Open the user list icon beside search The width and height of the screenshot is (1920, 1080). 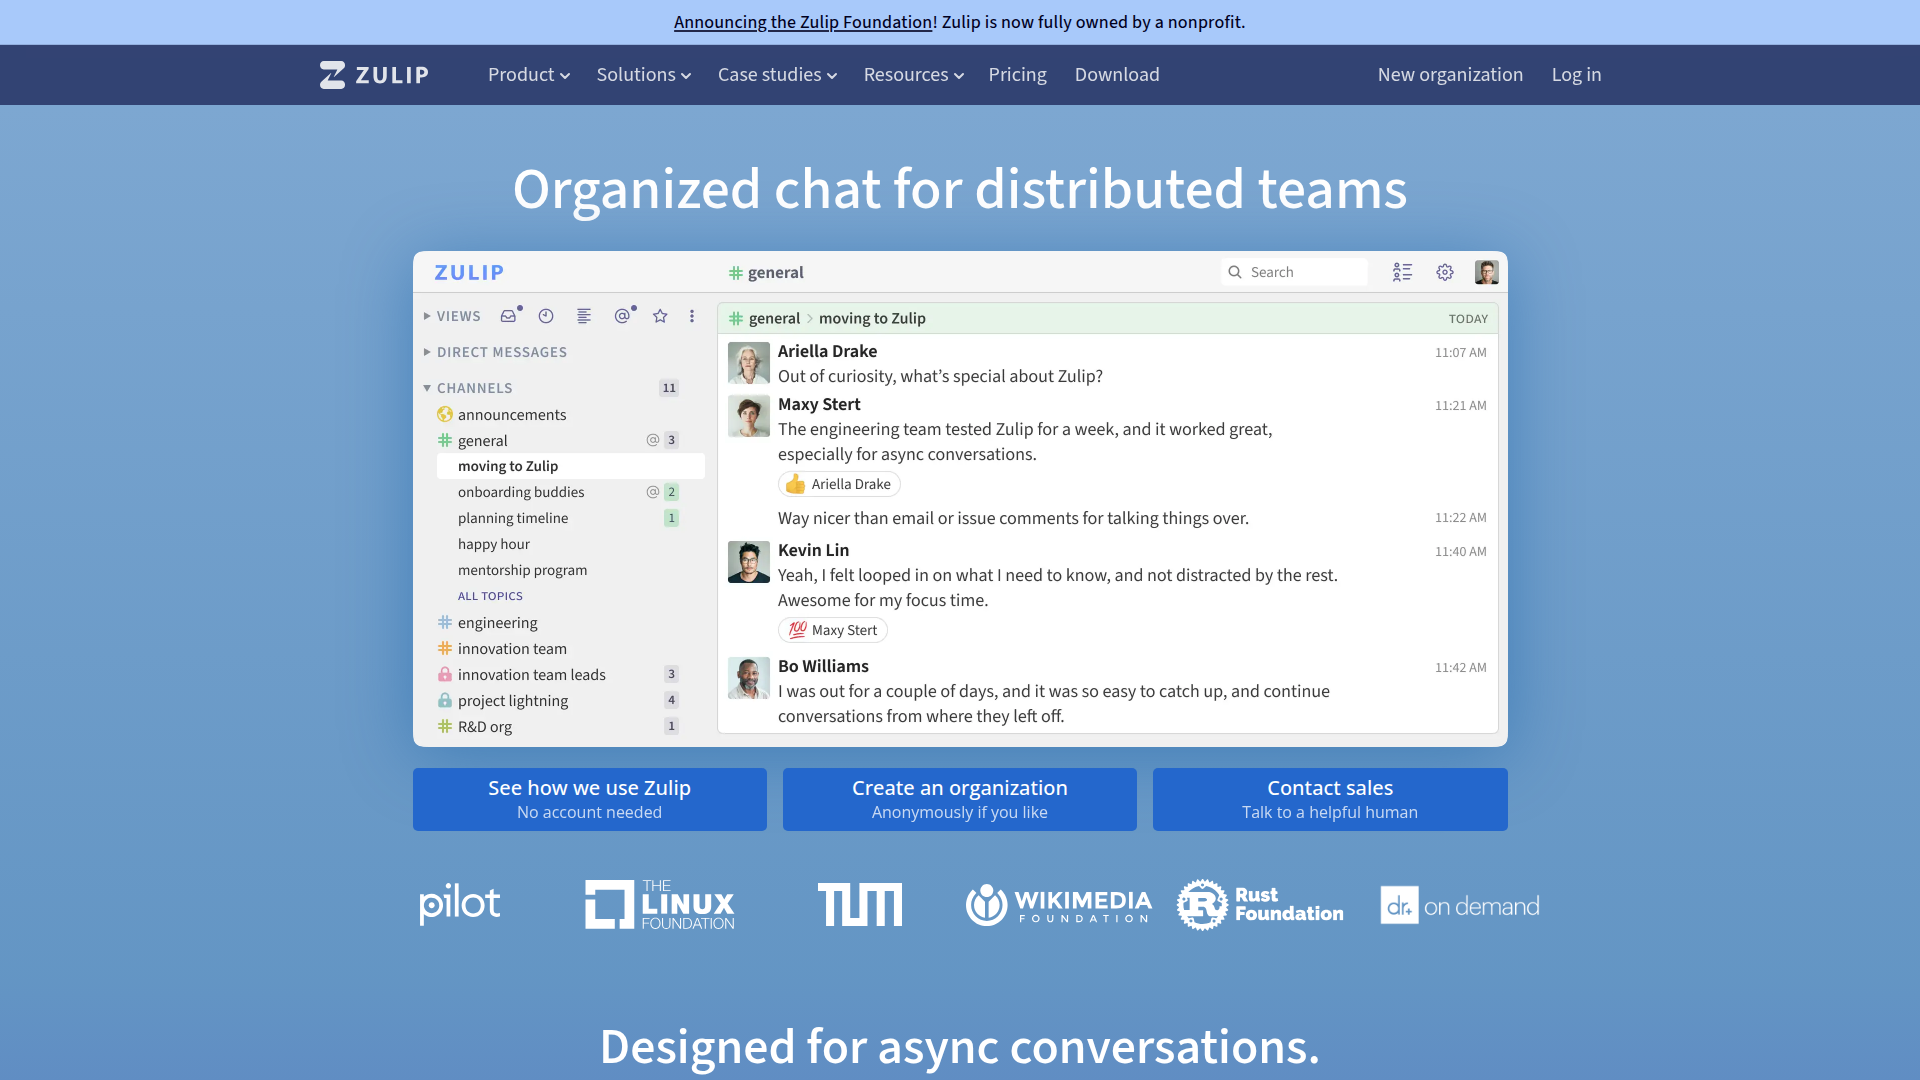pyautogui.click(x=1402, y=272)
